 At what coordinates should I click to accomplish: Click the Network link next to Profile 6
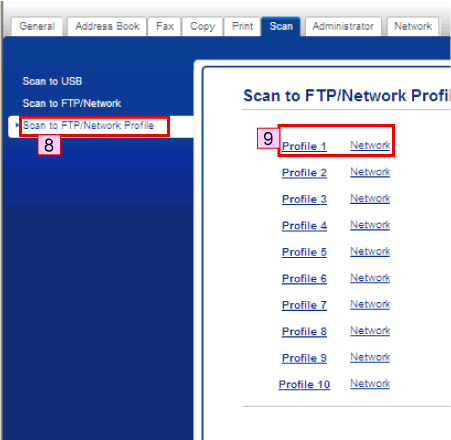coord(370,278)
